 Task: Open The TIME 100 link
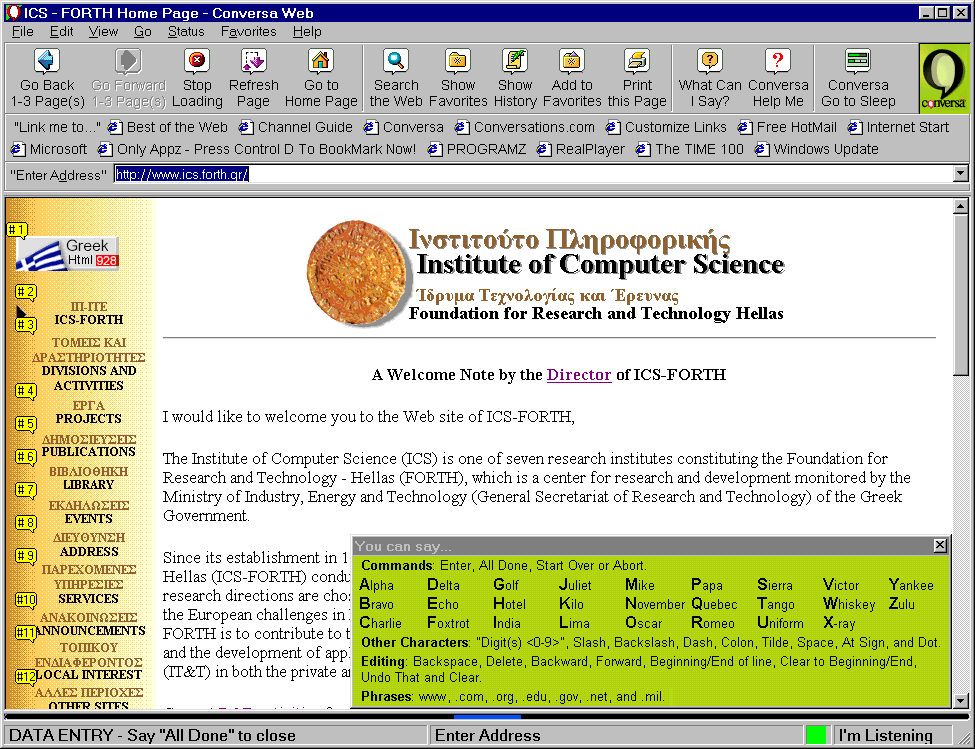(690, 149)
